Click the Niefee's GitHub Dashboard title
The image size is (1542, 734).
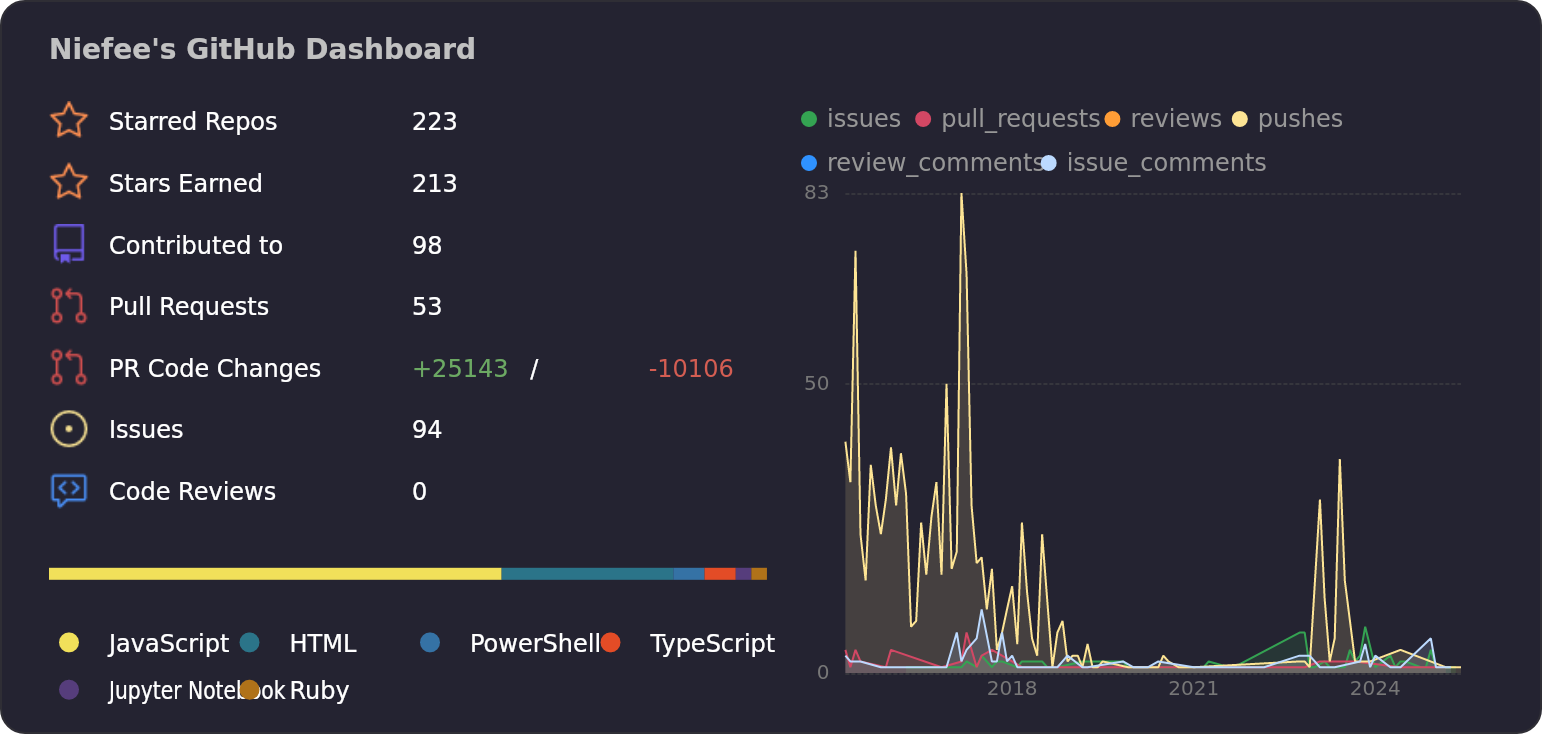click(x=262, y=50)
